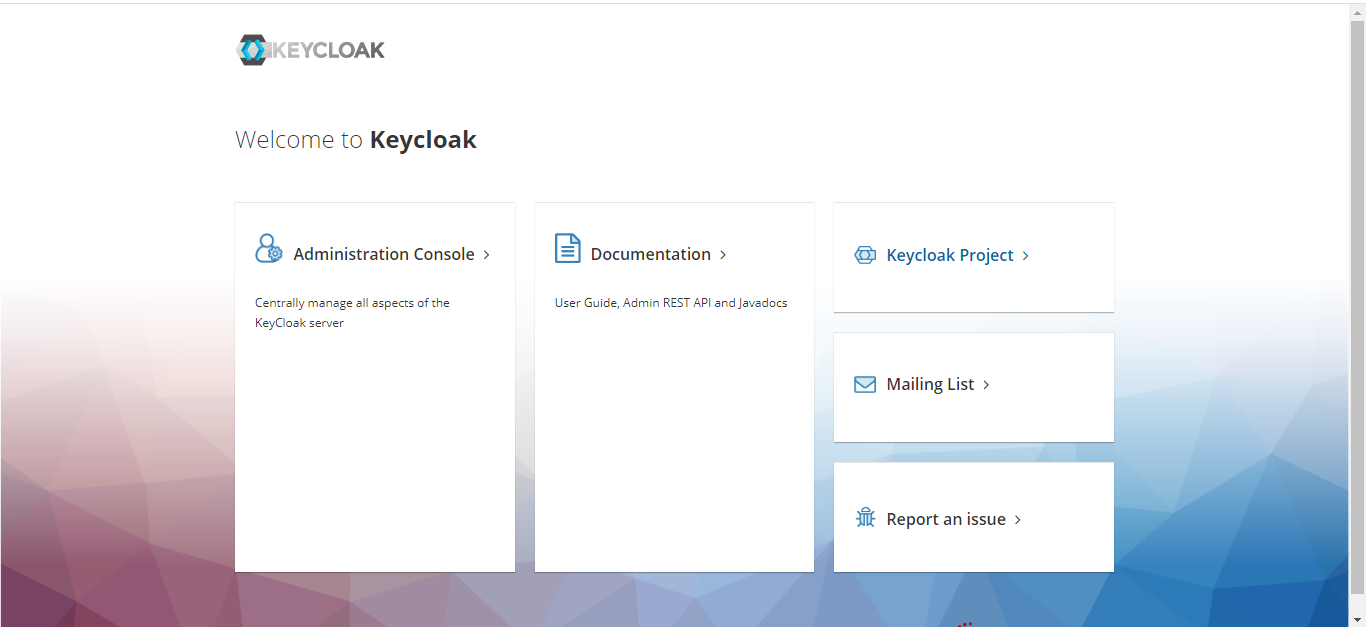Click the Report an issue bug icon
Screen dimensions: 1366x627
click(864, 518)
